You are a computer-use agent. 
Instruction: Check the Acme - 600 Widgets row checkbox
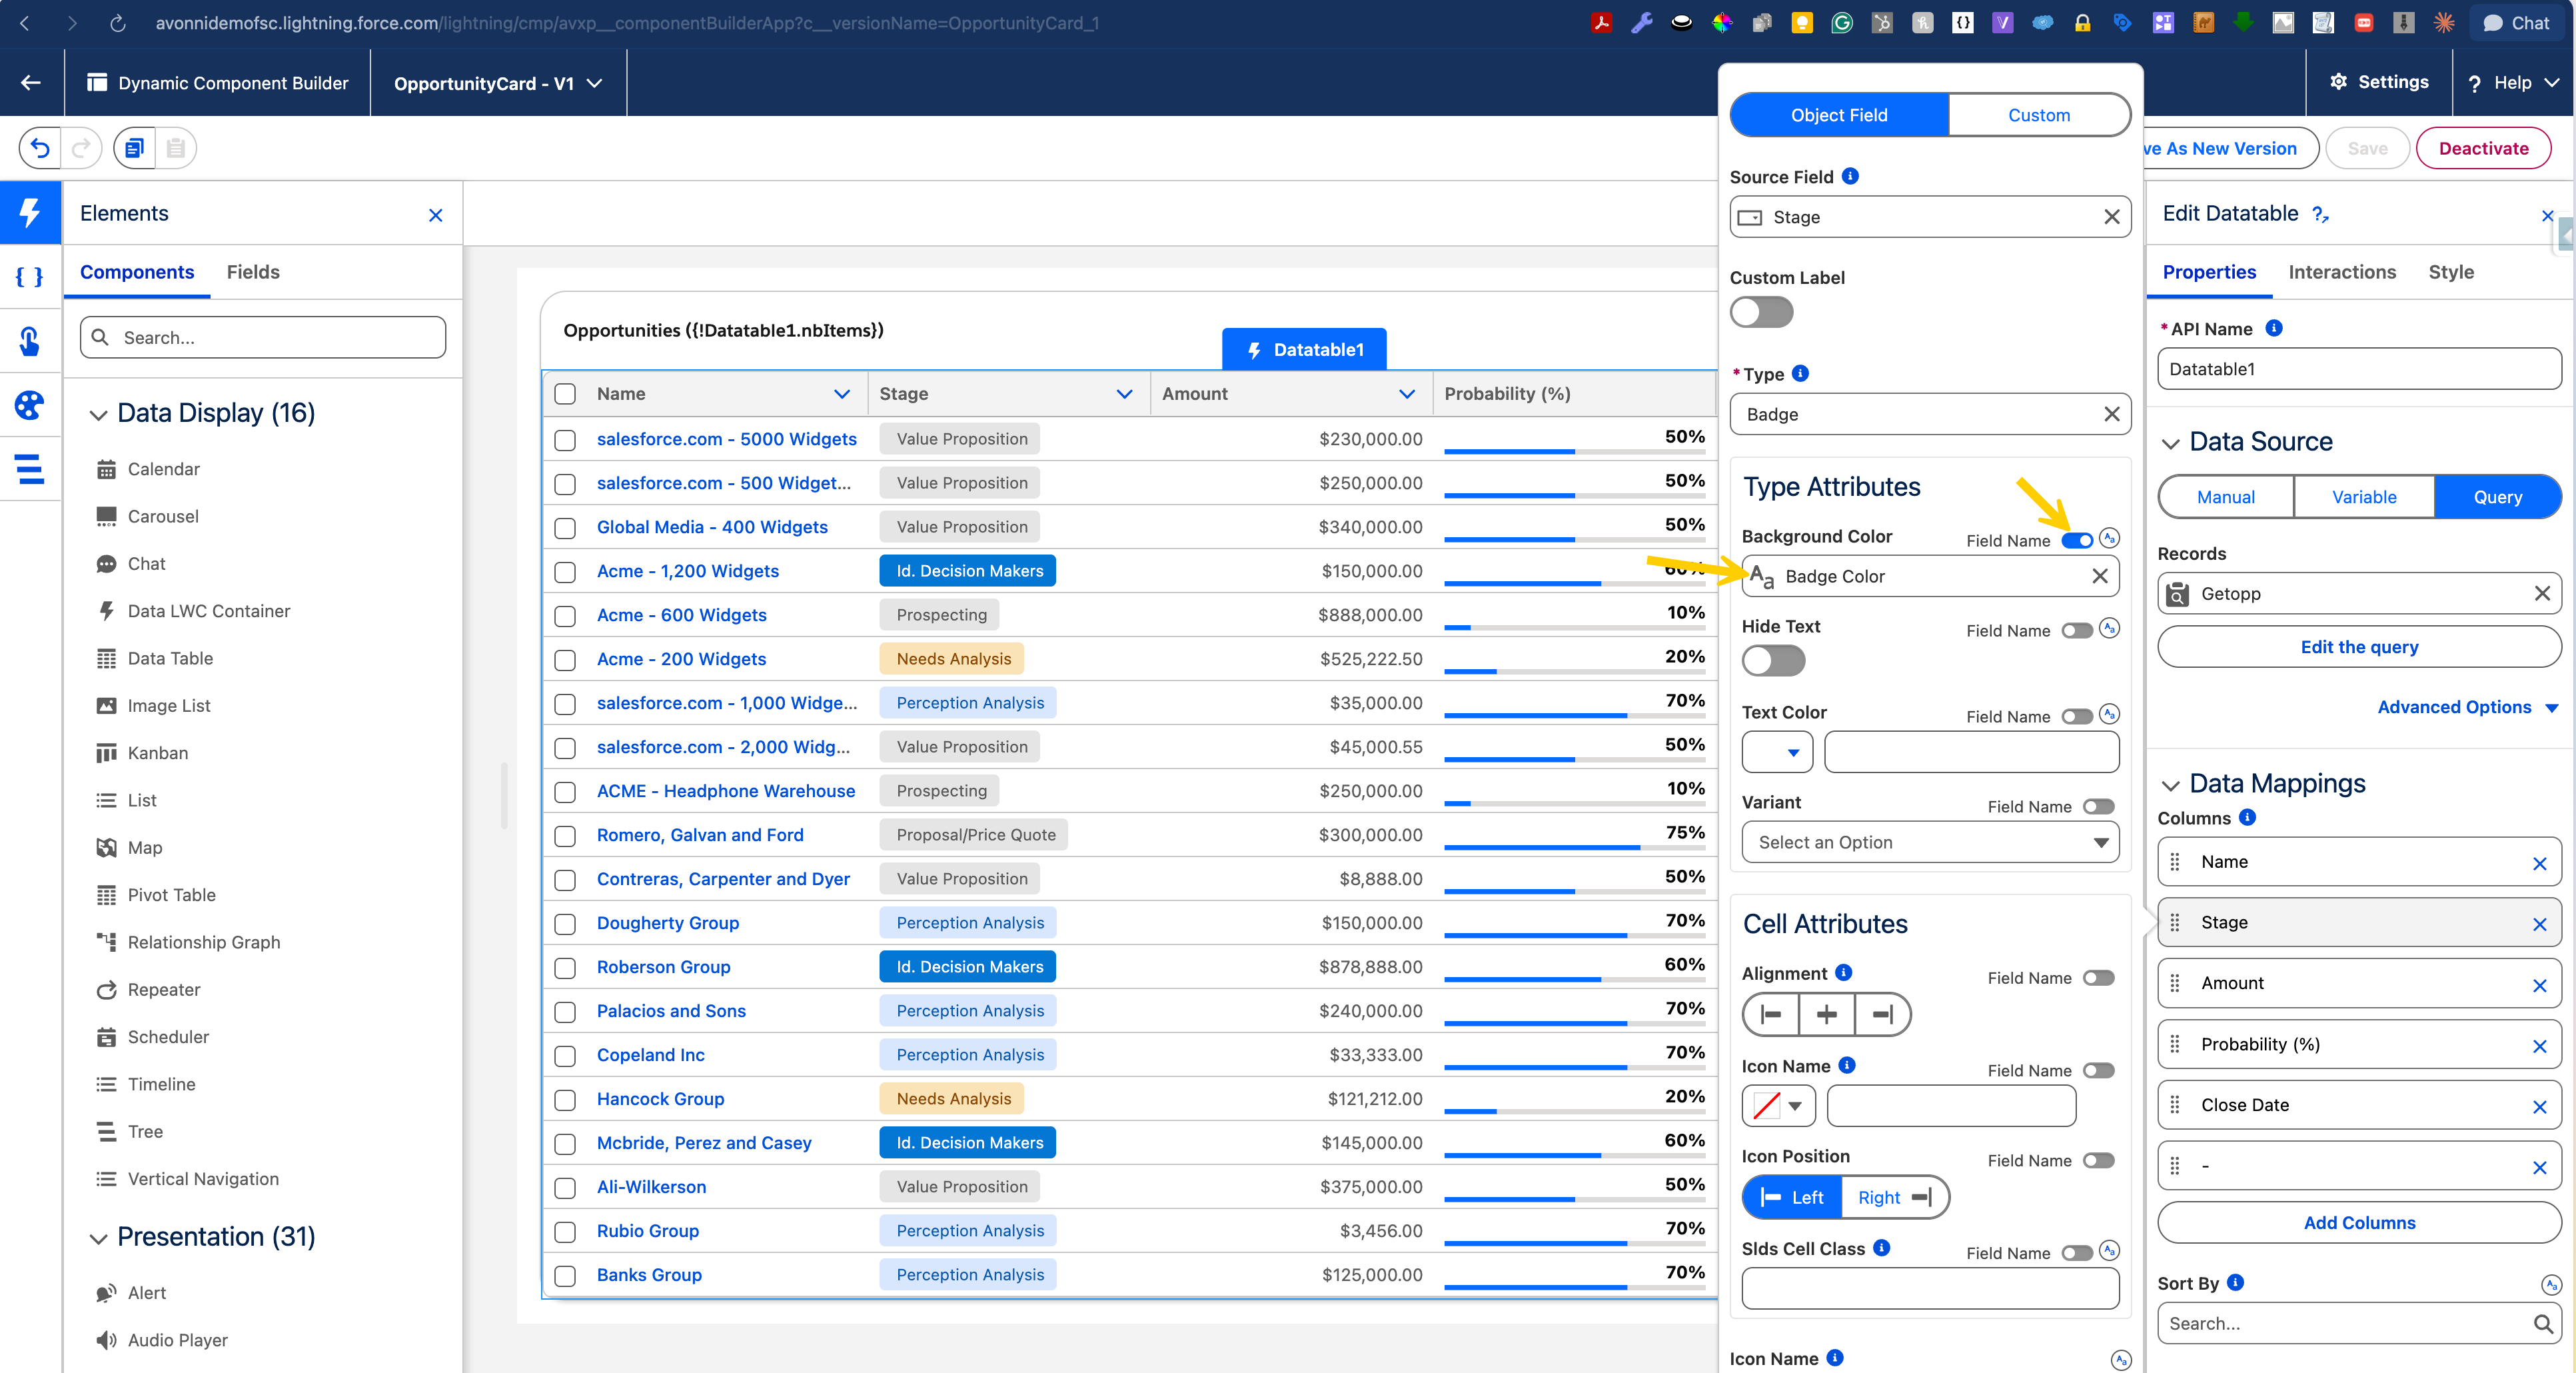click(565, 616)
